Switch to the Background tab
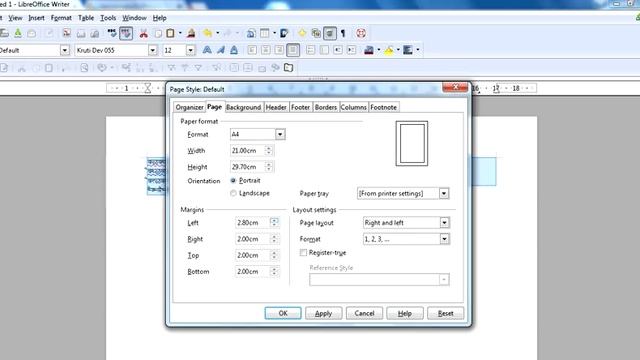The width and height of the screenshot is (640, 360). (243, 107)
